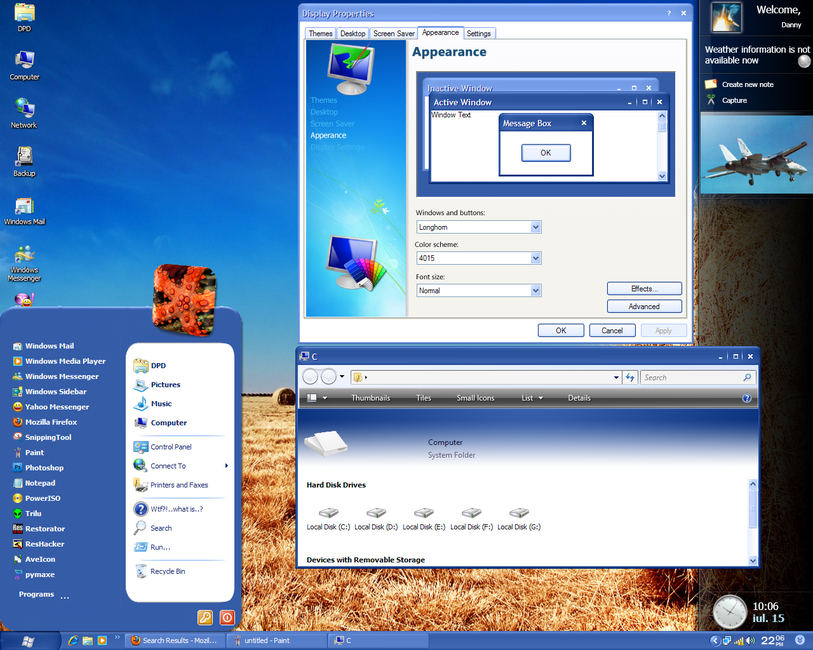The width and height of the screenshot is (813, 650).
Task: Open the Color scheme dropdown
Action: click(x=536, y=258)
